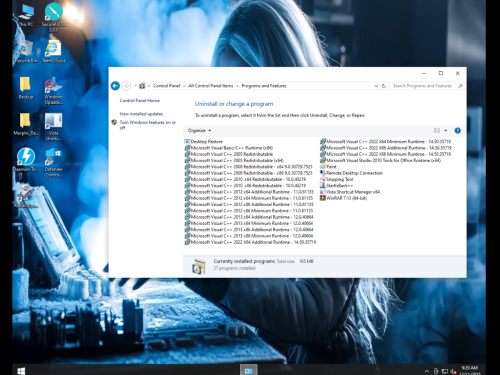The height and width of the screenshot is (375, 500).
Task: Select Visual C++ 2013 x86 Minimum Runtime
Action: click(x=249, y=236)
